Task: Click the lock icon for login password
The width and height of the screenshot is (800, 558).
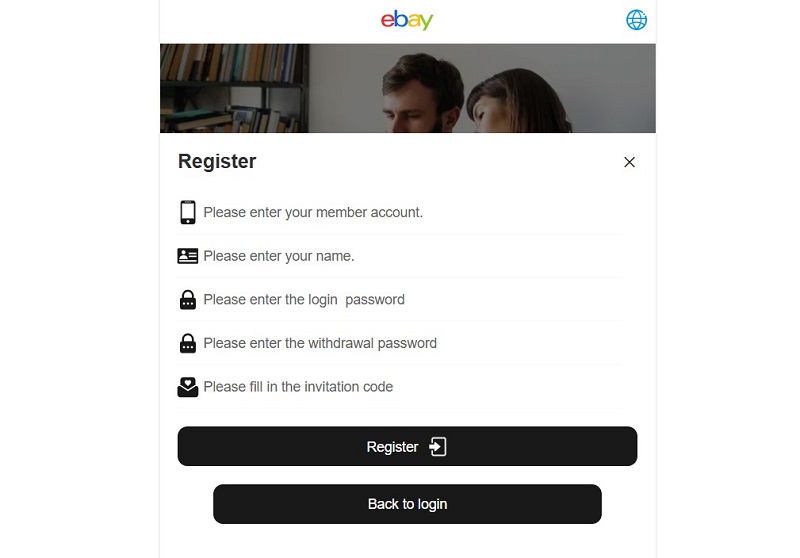Action: (x=187, y=299)
